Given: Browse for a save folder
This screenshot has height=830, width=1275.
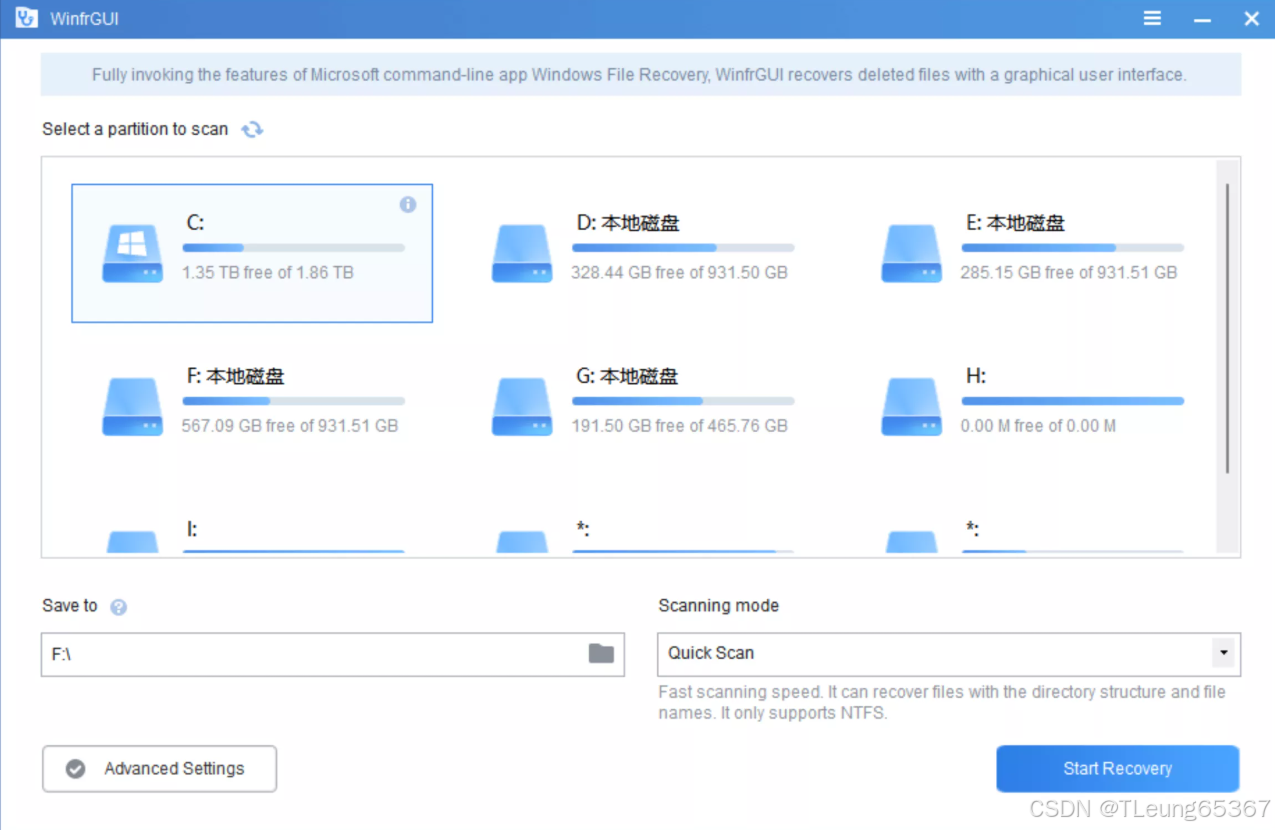Looking at the screenshot, I should coord(601,654).
